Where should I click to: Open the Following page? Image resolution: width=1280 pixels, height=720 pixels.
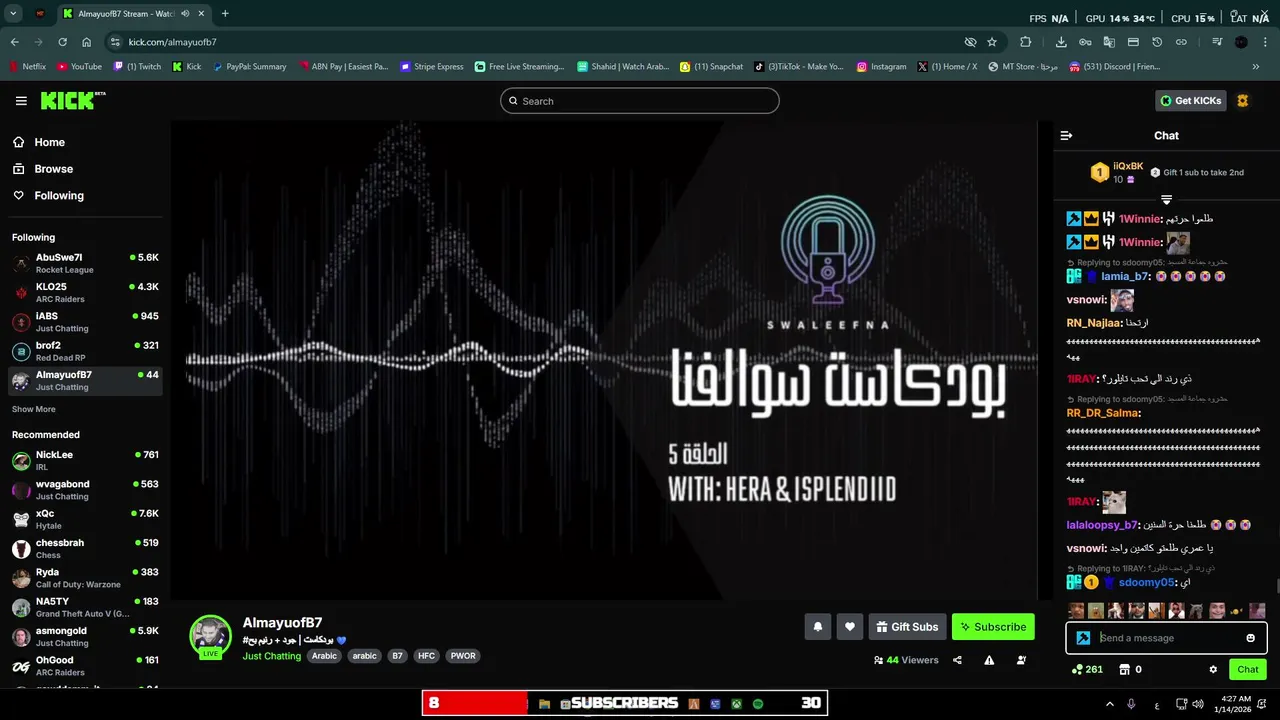[59, 196]
